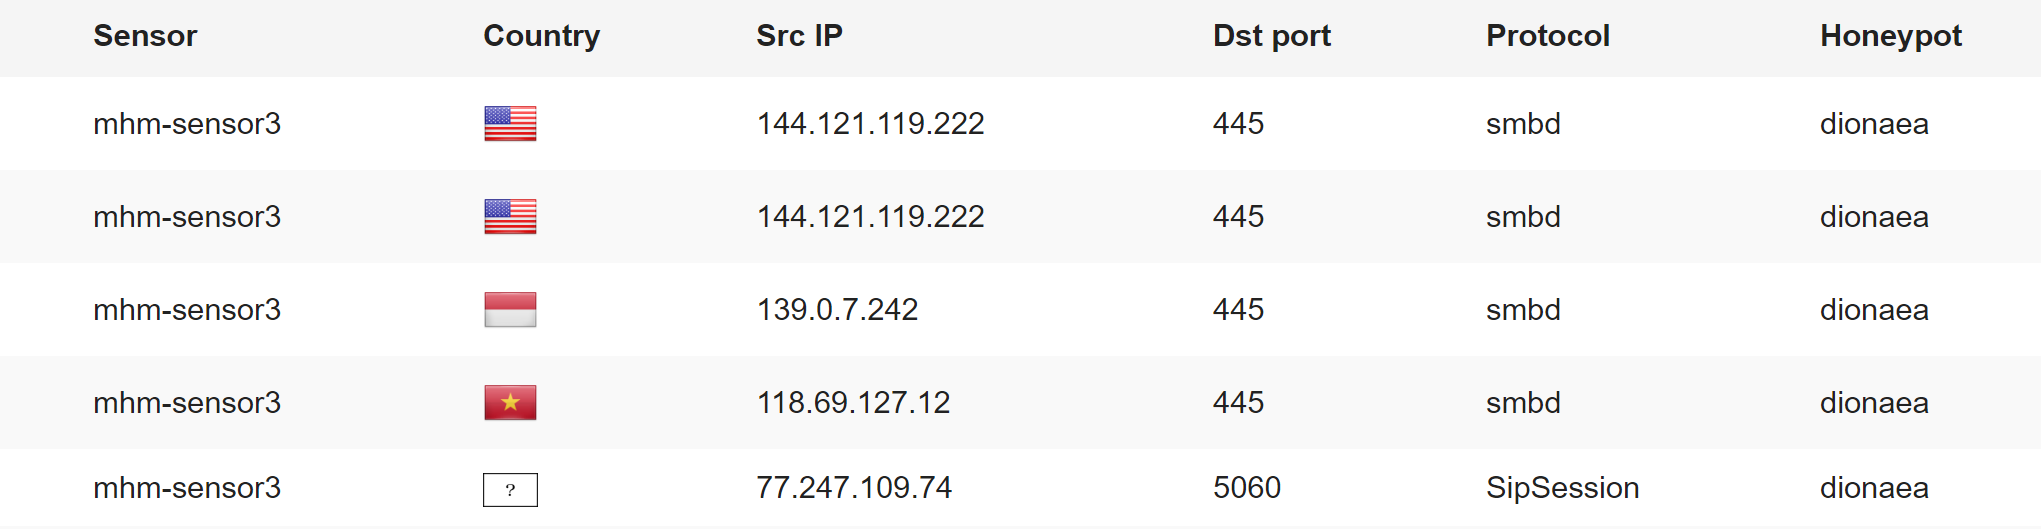Click mhm-sensor3 in the 77.247.109.74 row
Image resolution: width=2041 pixels, height=529 pixels.
187,488
